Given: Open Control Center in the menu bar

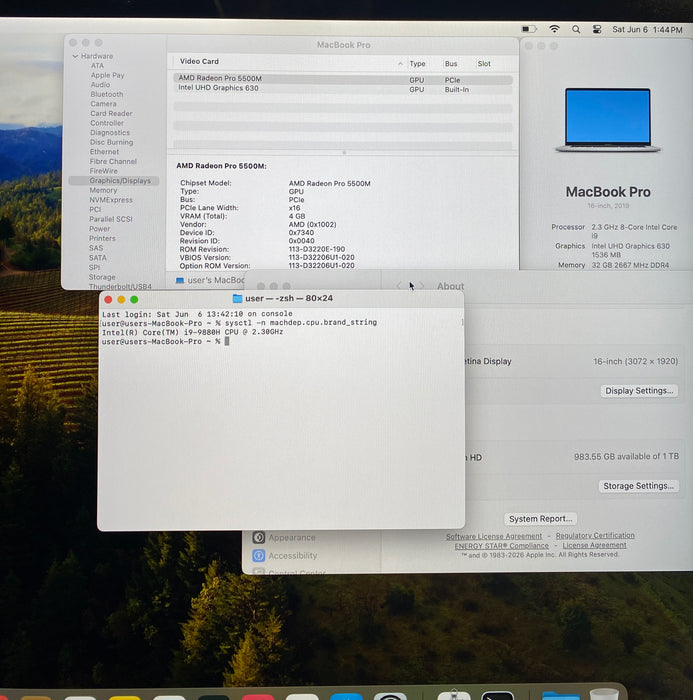Looking at the screenshot, I should (597, 29).
